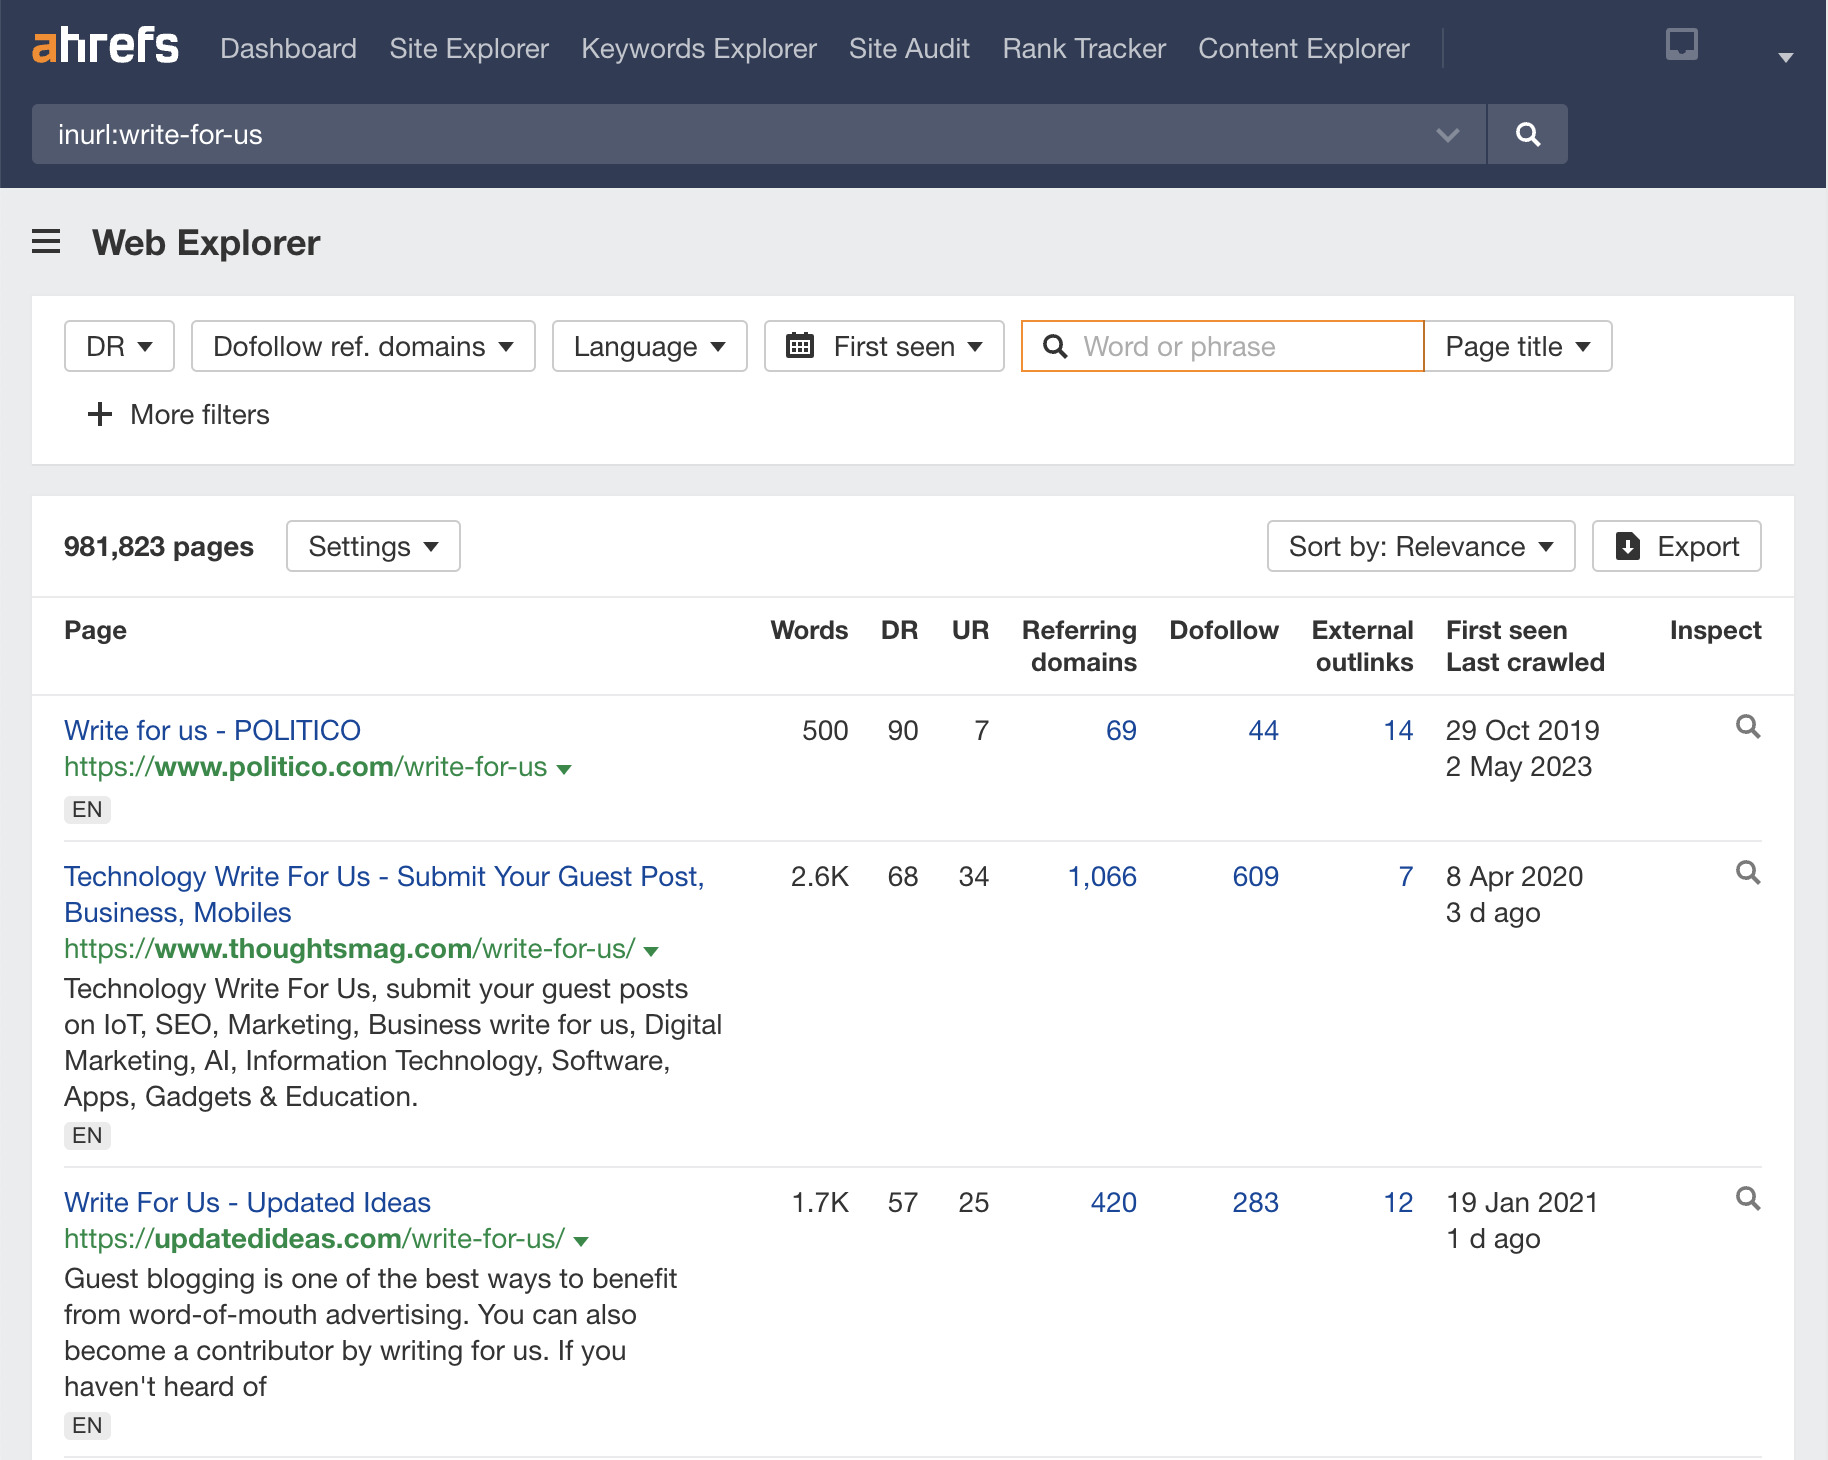Click the 1,066 referring domains link
The image size is (1828, 1460).
[x=1101, y=876]
